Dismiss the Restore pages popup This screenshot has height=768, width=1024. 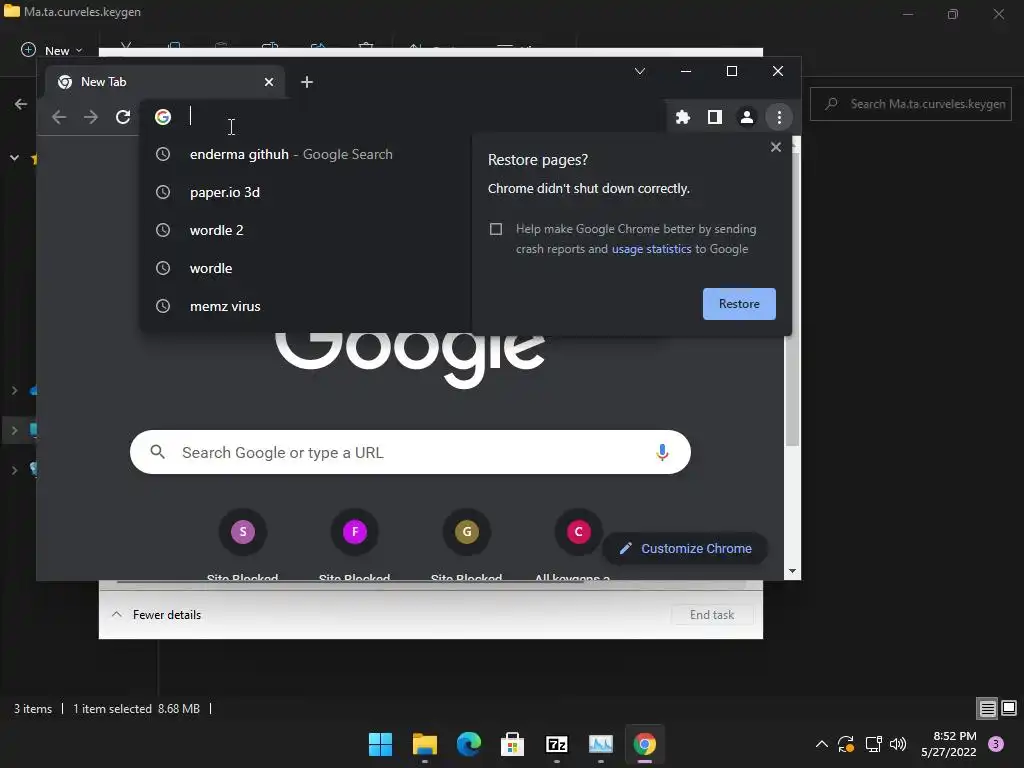tap(776, 147)
